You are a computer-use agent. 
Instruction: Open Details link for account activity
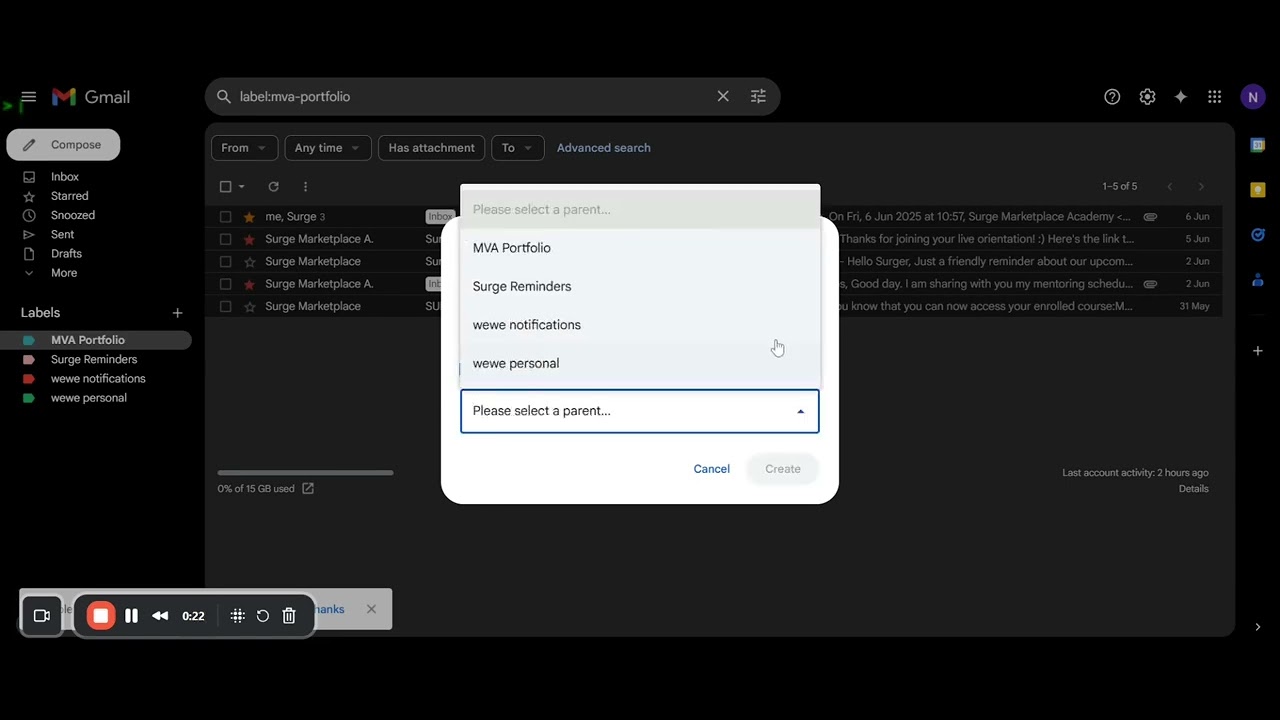tap(1193, 489)
